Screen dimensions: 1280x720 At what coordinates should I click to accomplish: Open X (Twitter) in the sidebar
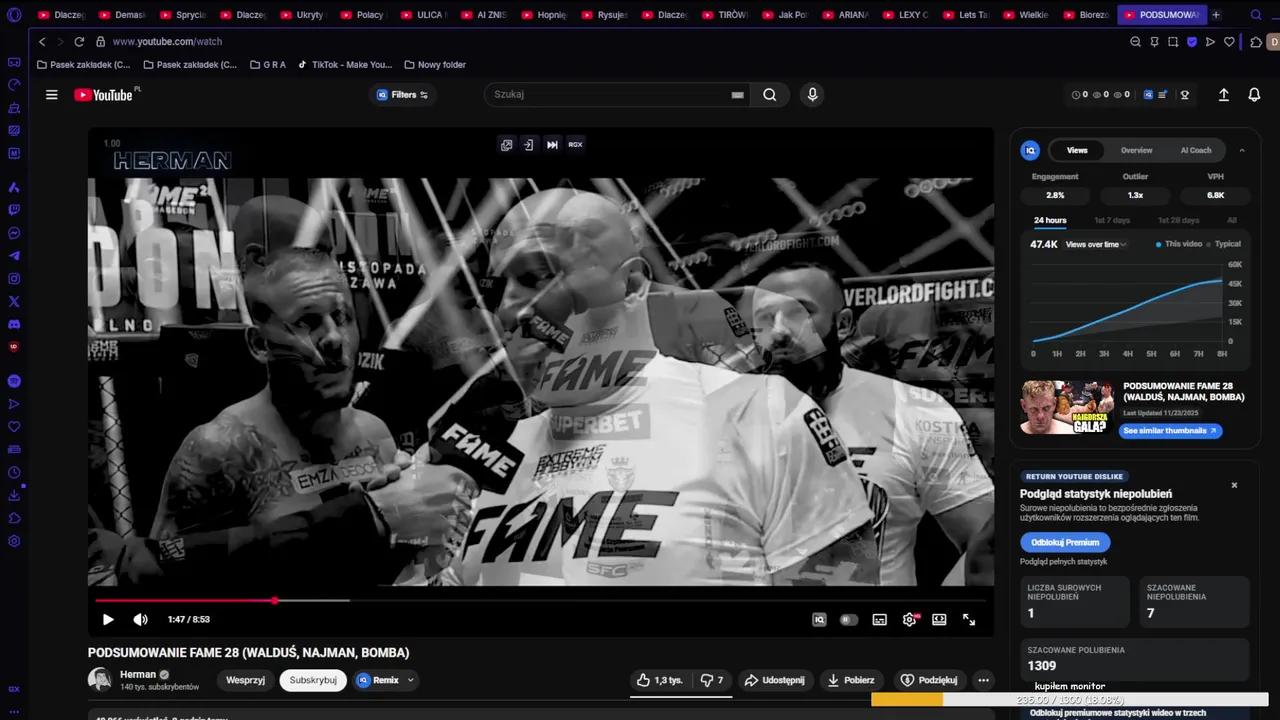tap(14, 301)
